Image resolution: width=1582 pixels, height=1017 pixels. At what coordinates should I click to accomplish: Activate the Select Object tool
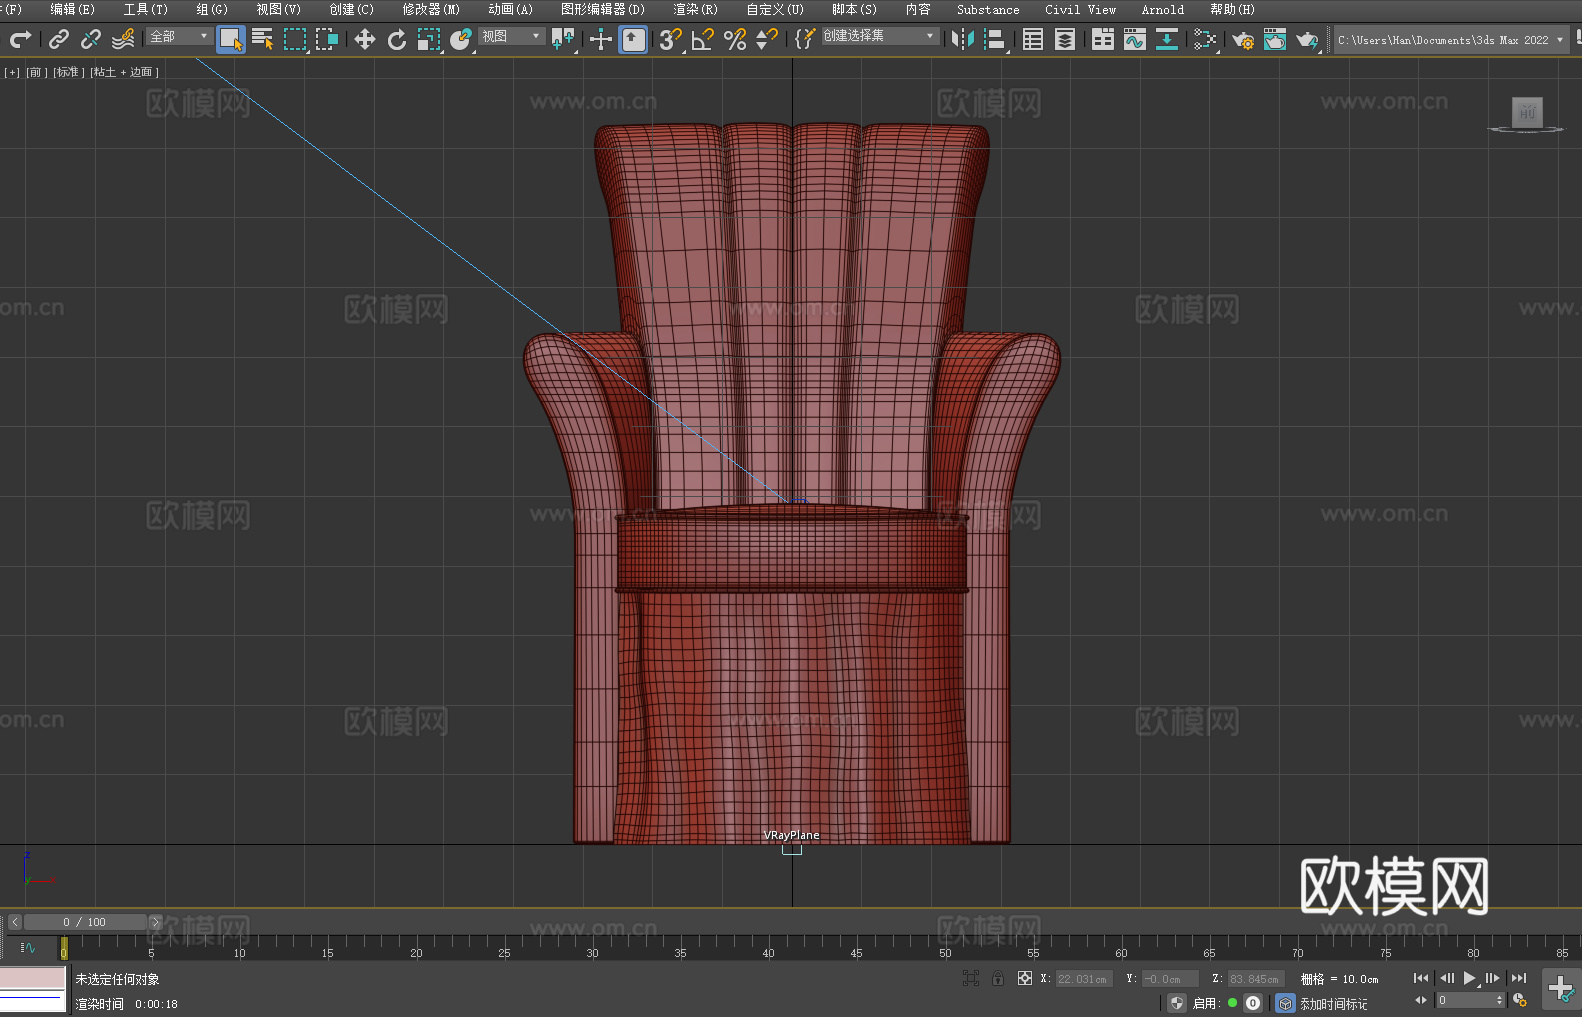coord(231,39)
